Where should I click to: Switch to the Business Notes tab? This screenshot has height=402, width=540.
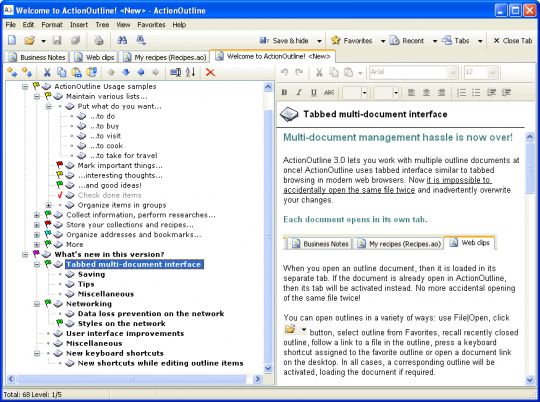[37, 57]
